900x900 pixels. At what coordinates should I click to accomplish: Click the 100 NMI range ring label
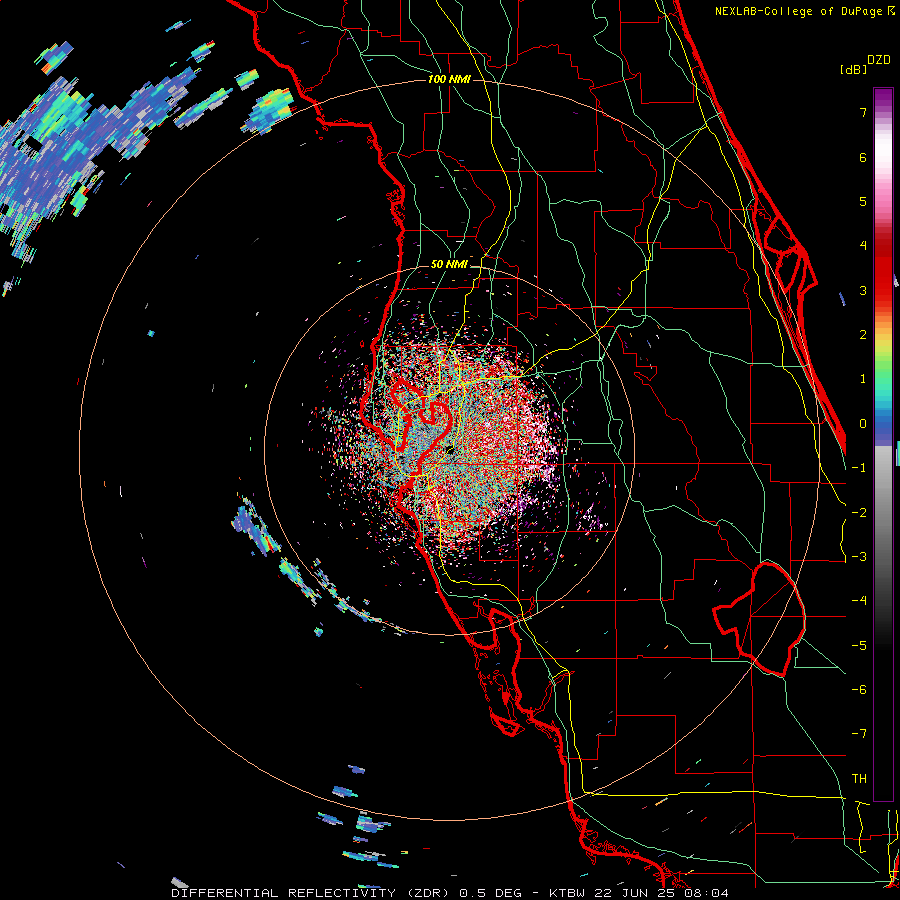click(x=449, y=79)
